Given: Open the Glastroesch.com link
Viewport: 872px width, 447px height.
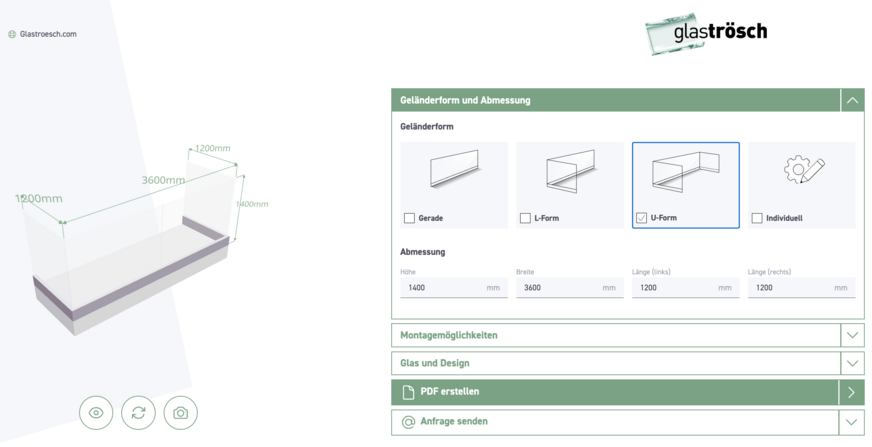Looking at the screenshot, I should (x=48, y=34).
